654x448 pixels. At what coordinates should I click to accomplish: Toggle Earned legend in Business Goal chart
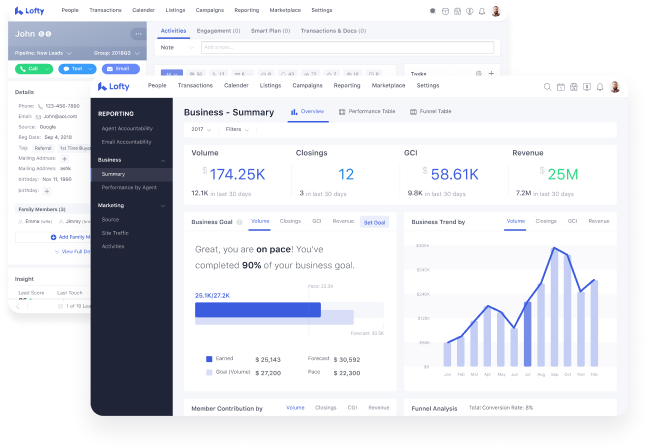coord(209,358)
